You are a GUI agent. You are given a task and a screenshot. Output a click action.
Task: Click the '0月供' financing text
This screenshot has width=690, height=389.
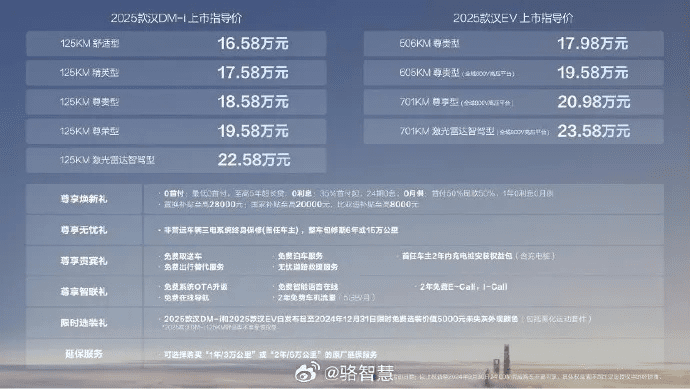414,194
